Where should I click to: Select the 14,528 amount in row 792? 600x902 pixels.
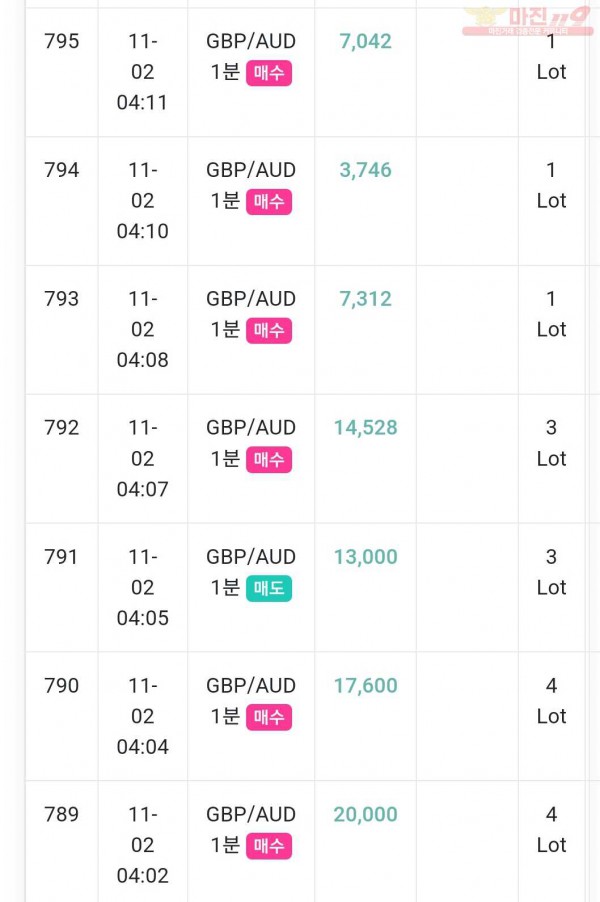tap(365, 428)
